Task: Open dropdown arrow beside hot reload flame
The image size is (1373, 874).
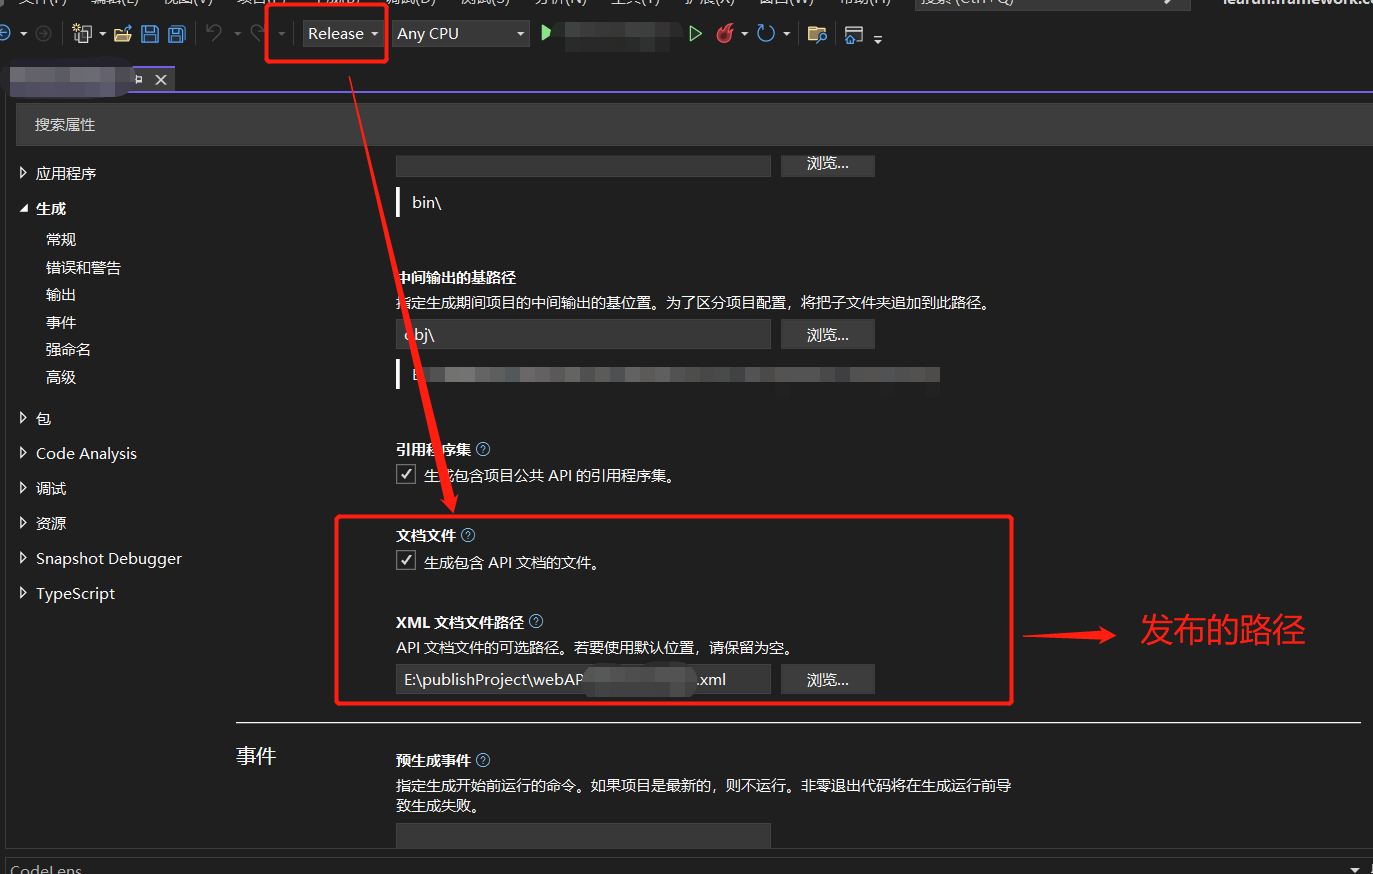Action: (744, 34)
